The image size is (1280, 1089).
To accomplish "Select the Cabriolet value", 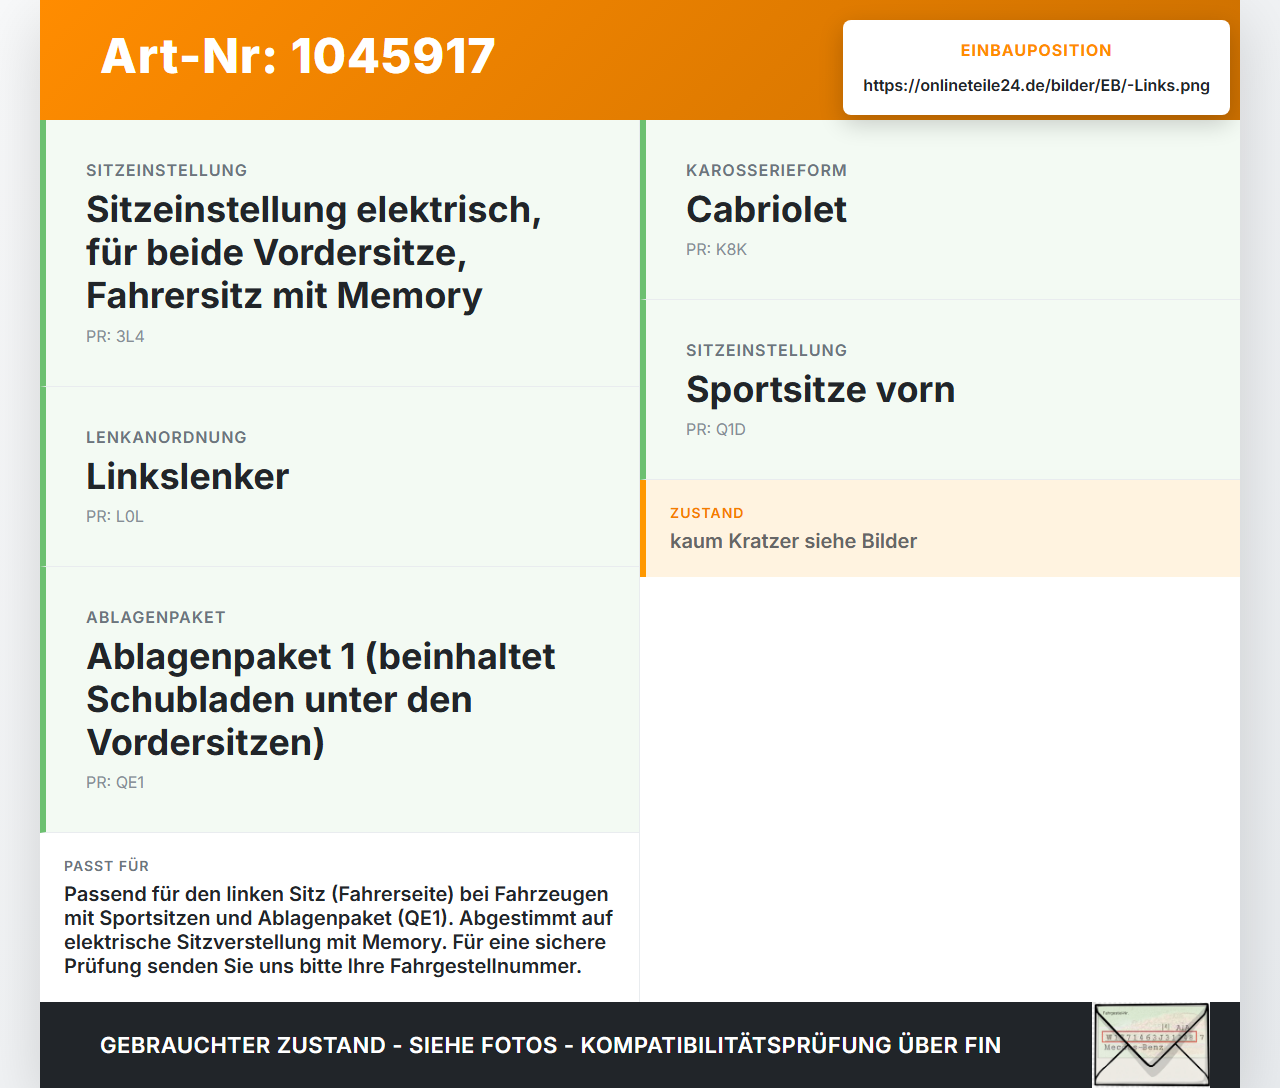I will 766,209.
